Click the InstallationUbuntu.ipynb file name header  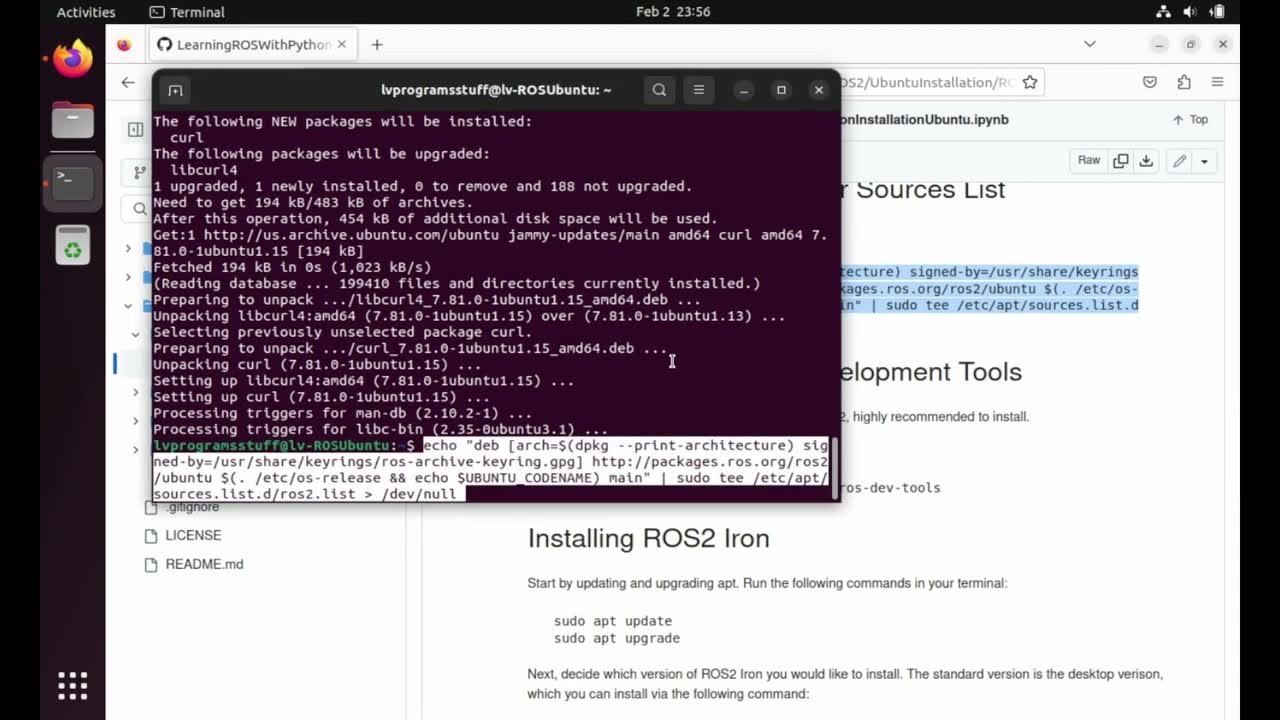point(925,119)
